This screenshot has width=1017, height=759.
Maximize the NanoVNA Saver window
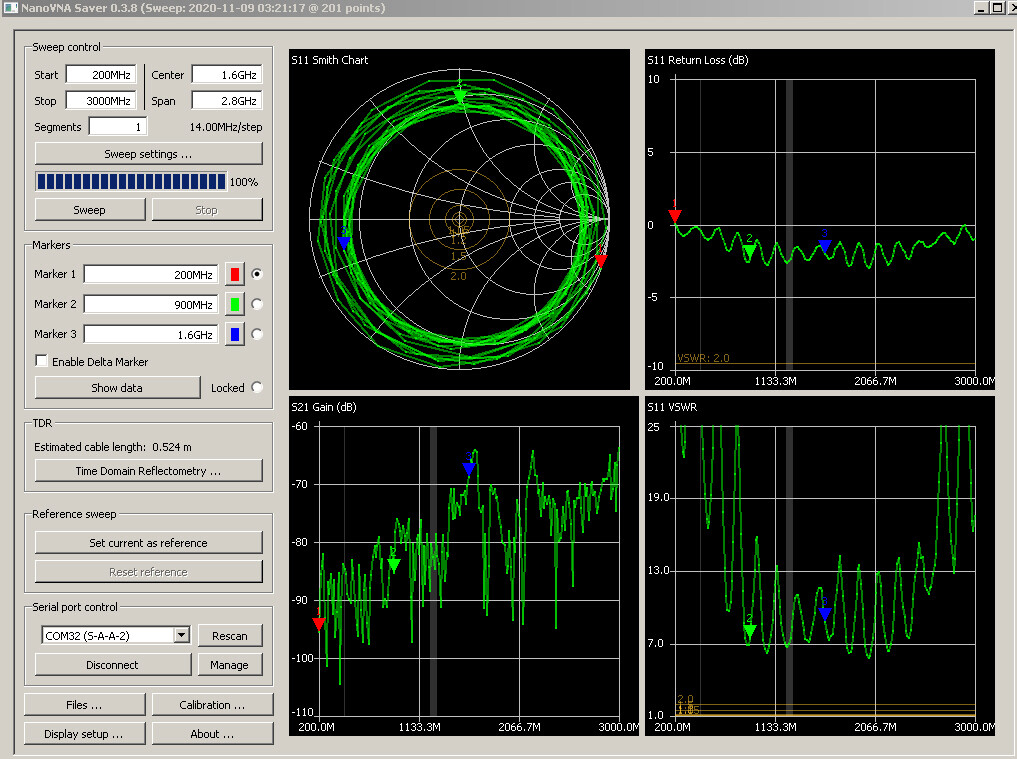[998, 8]
